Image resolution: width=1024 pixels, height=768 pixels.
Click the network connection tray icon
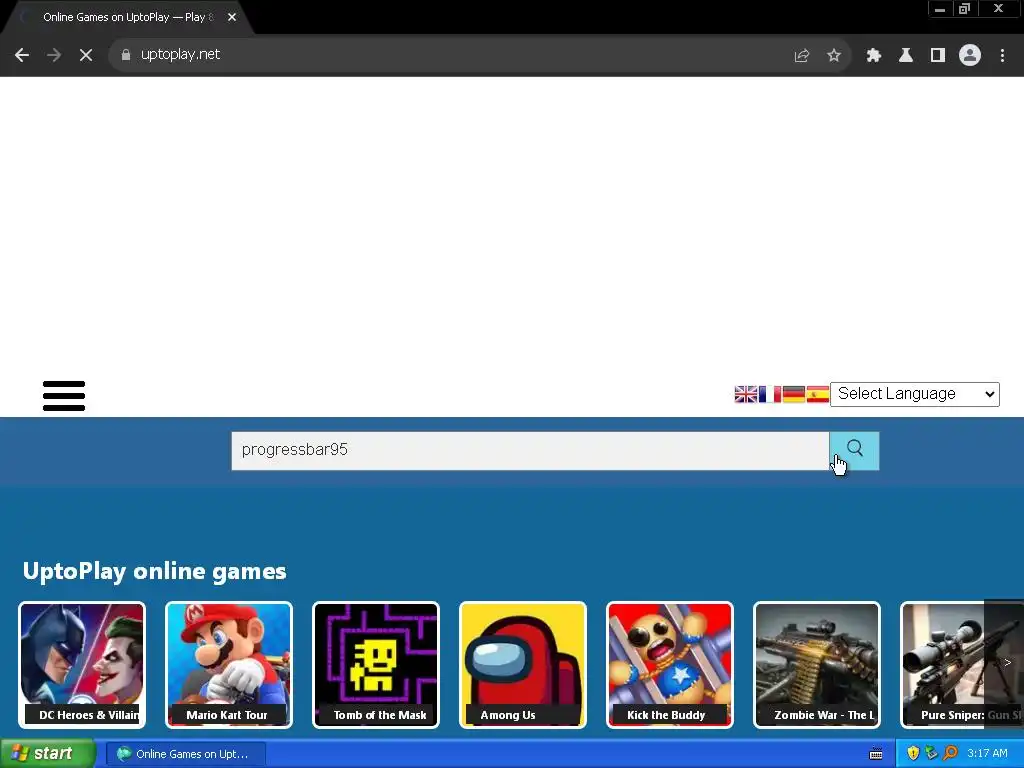(x=931, y=754)
